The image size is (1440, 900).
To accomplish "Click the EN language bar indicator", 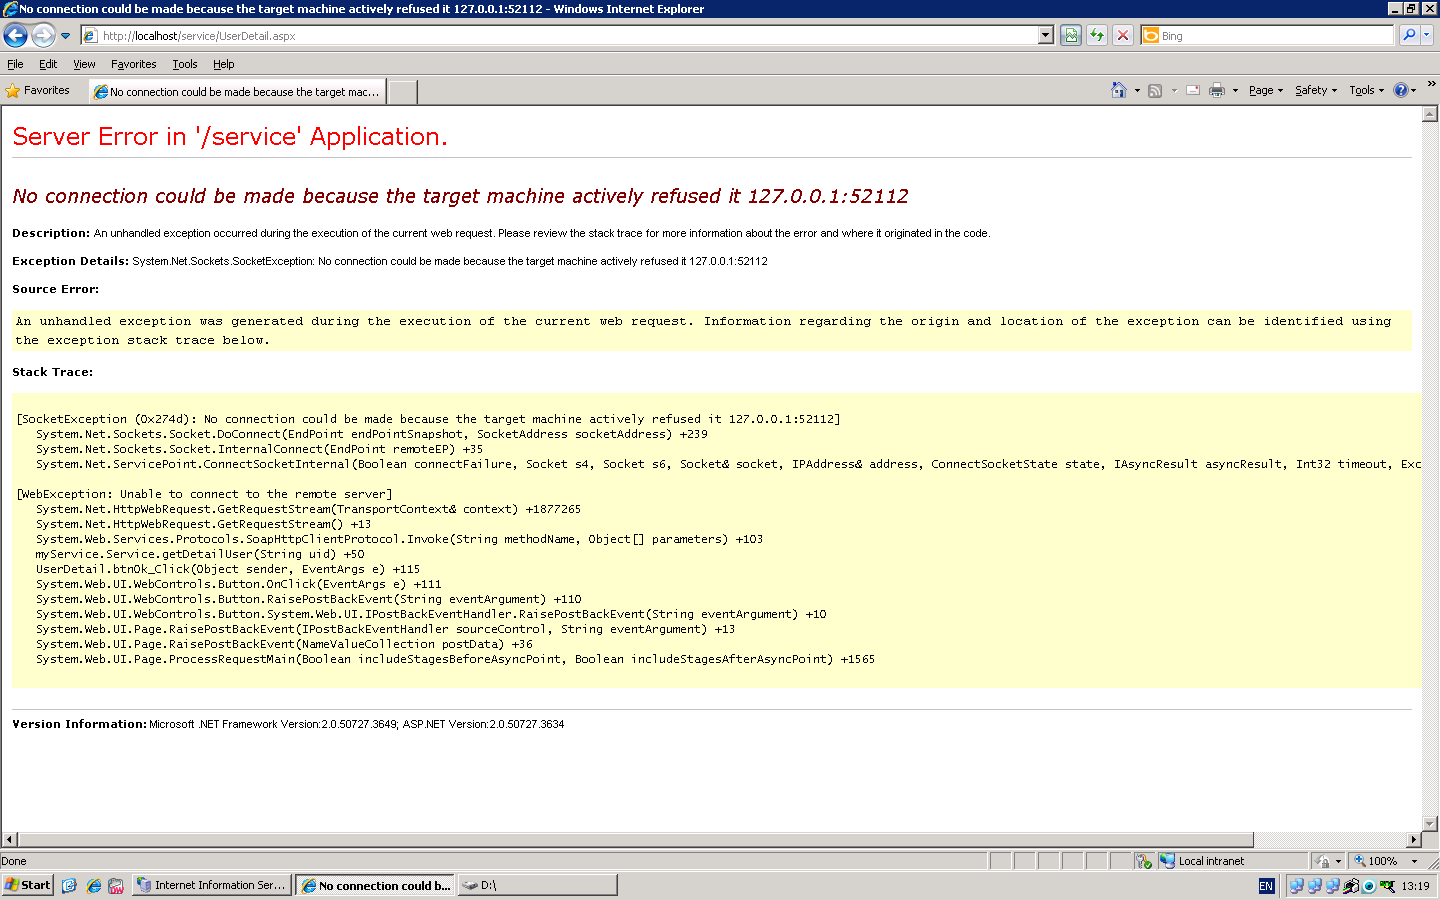I will click(x=1266, y=886).
